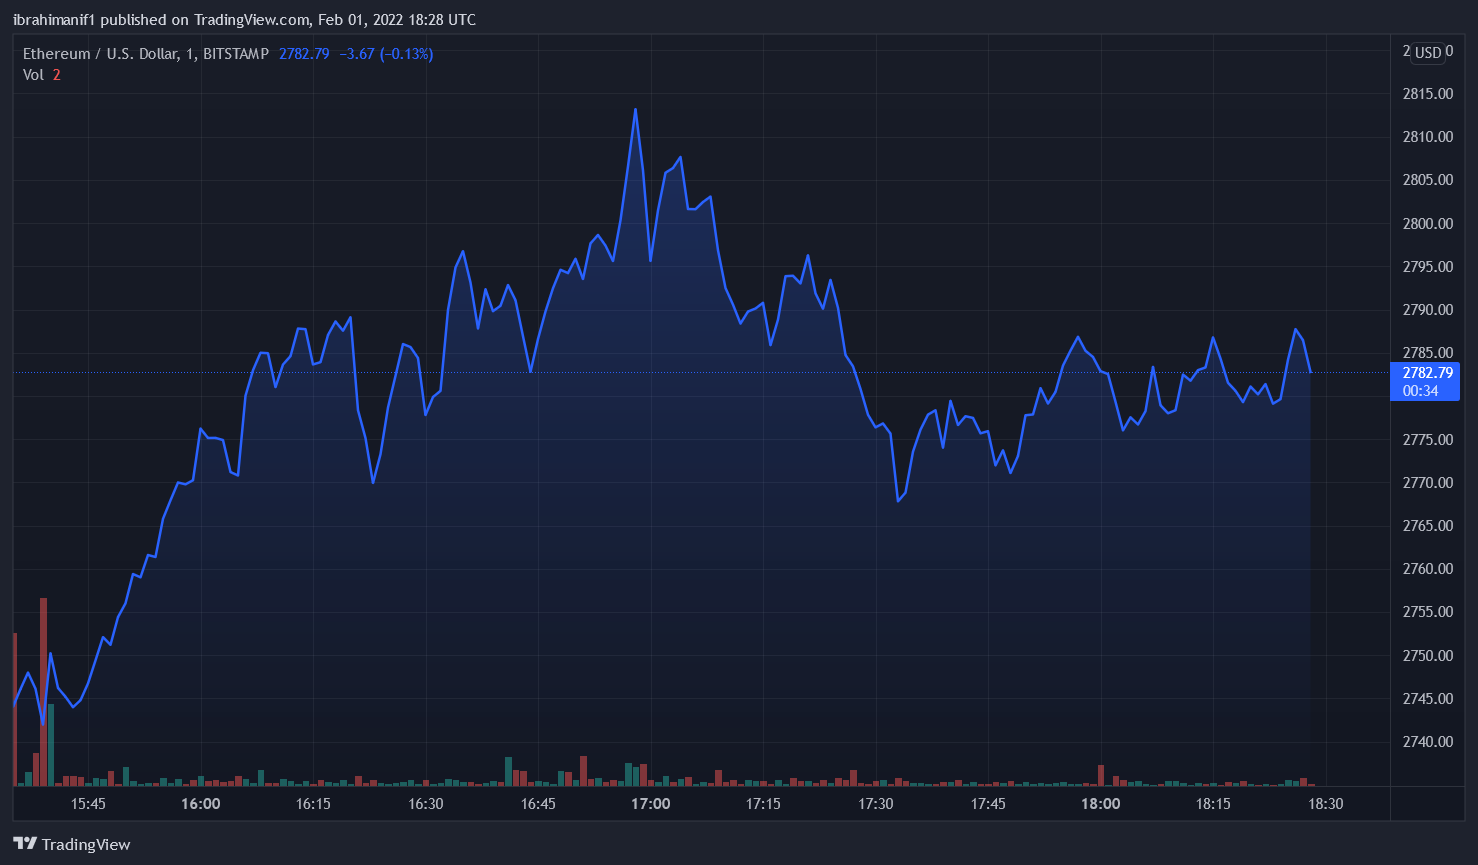Click the 2740.00 price axis label
Image resolution: width=1478 pixels, height=865 pixels.
(x=1427, y=742)
